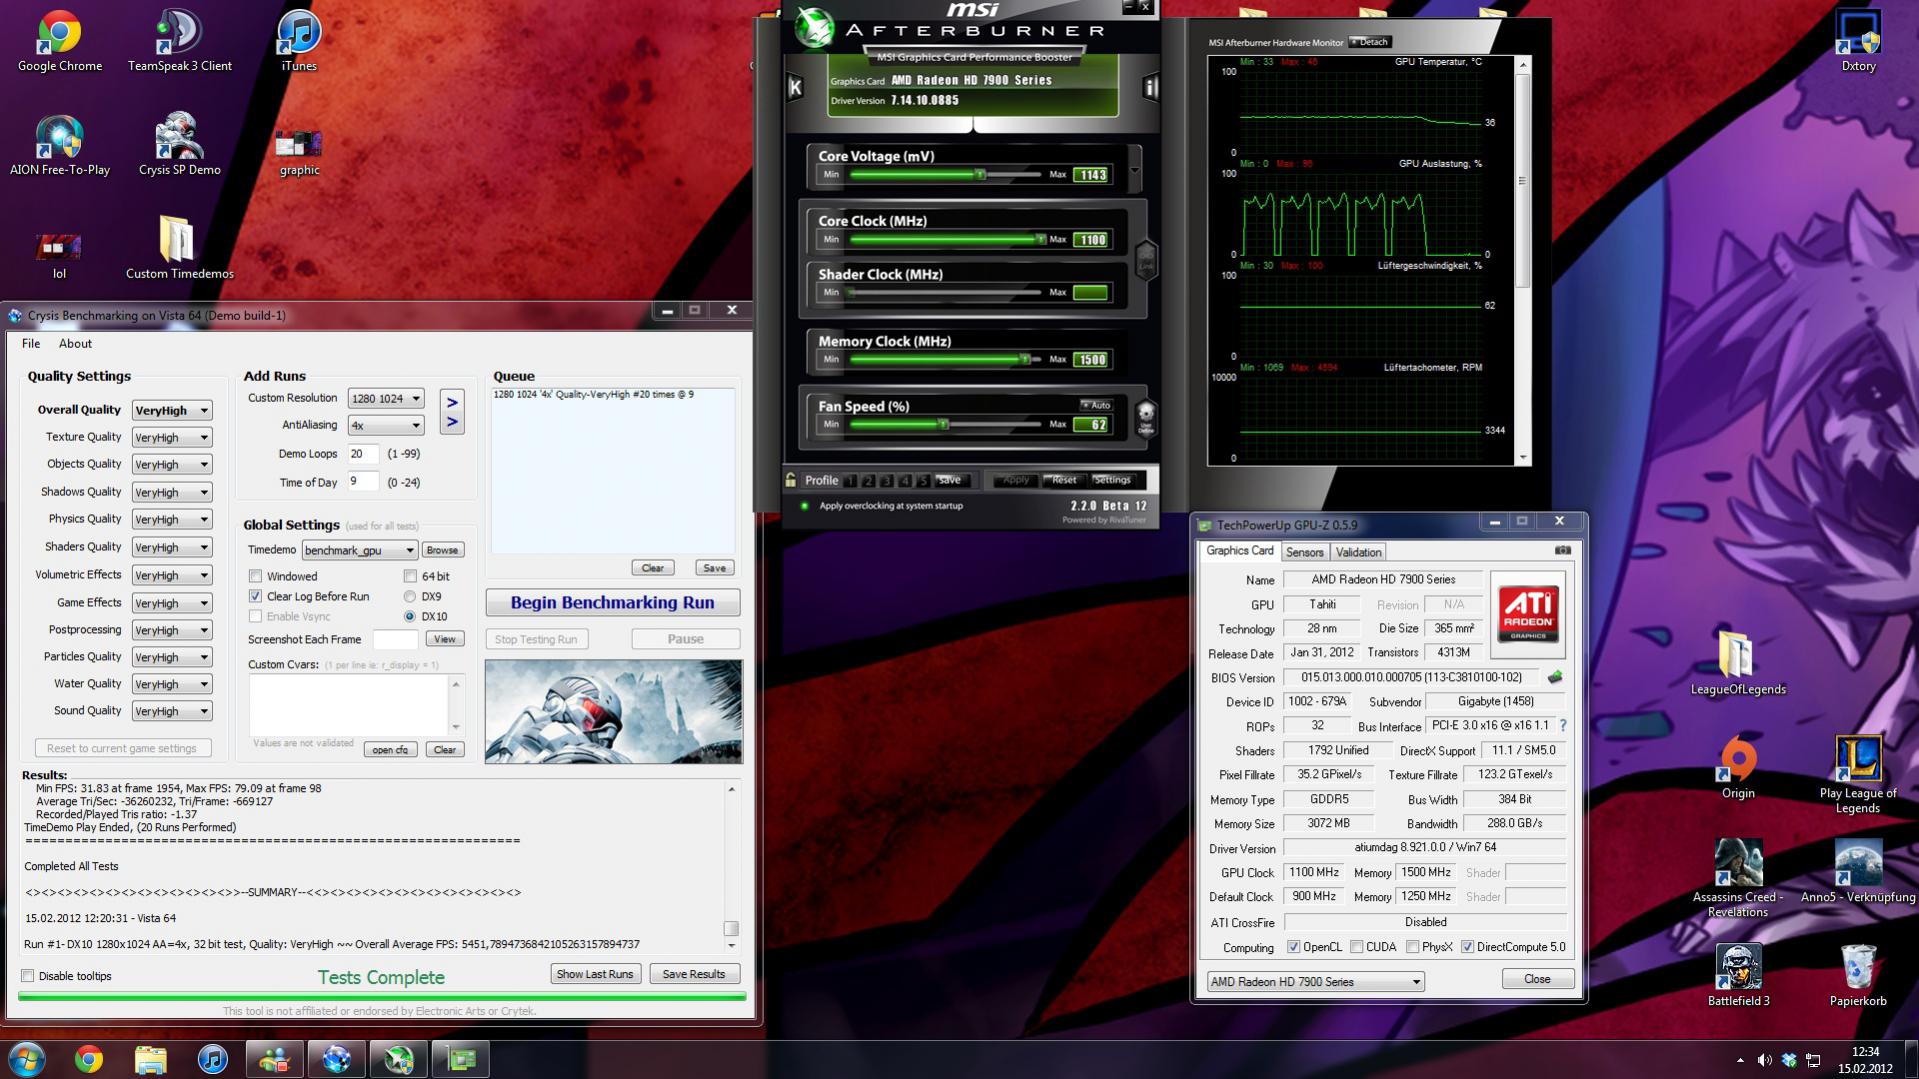
Task: Switch to the Sensors tab
Action: (x=1304, y=552)
